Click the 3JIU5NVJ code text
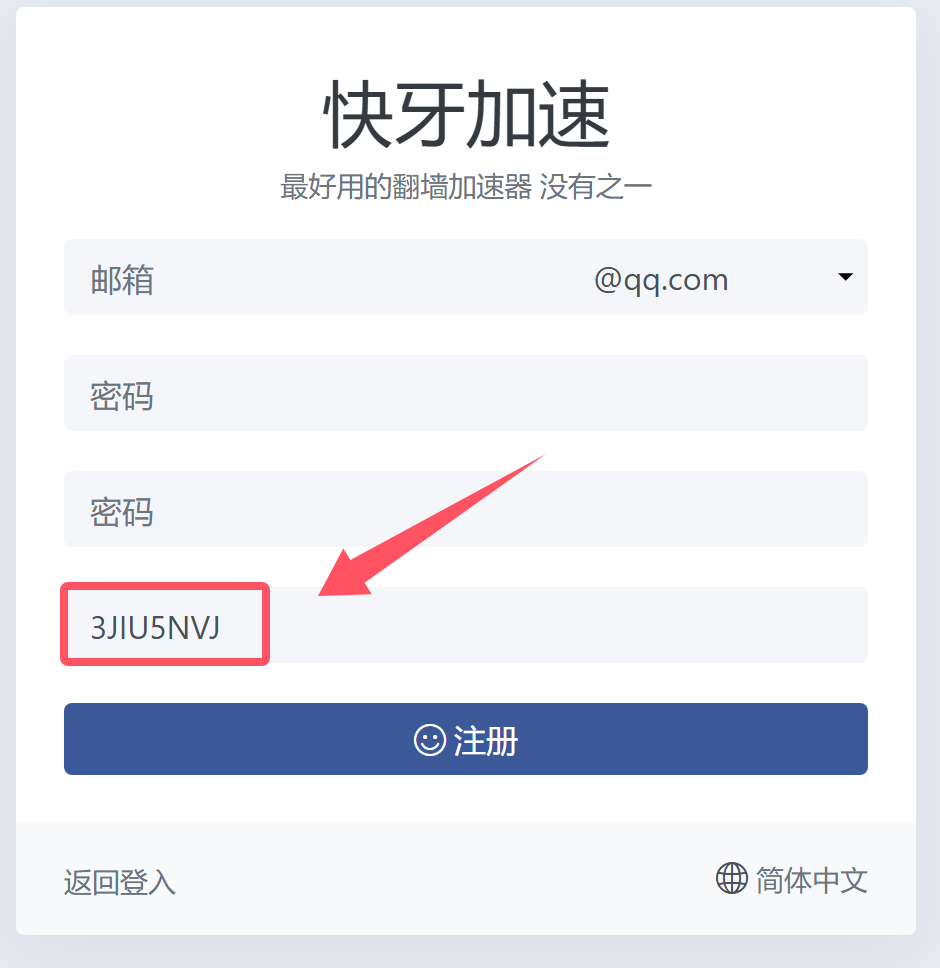 pyautogui.click(x=155, y=628)
